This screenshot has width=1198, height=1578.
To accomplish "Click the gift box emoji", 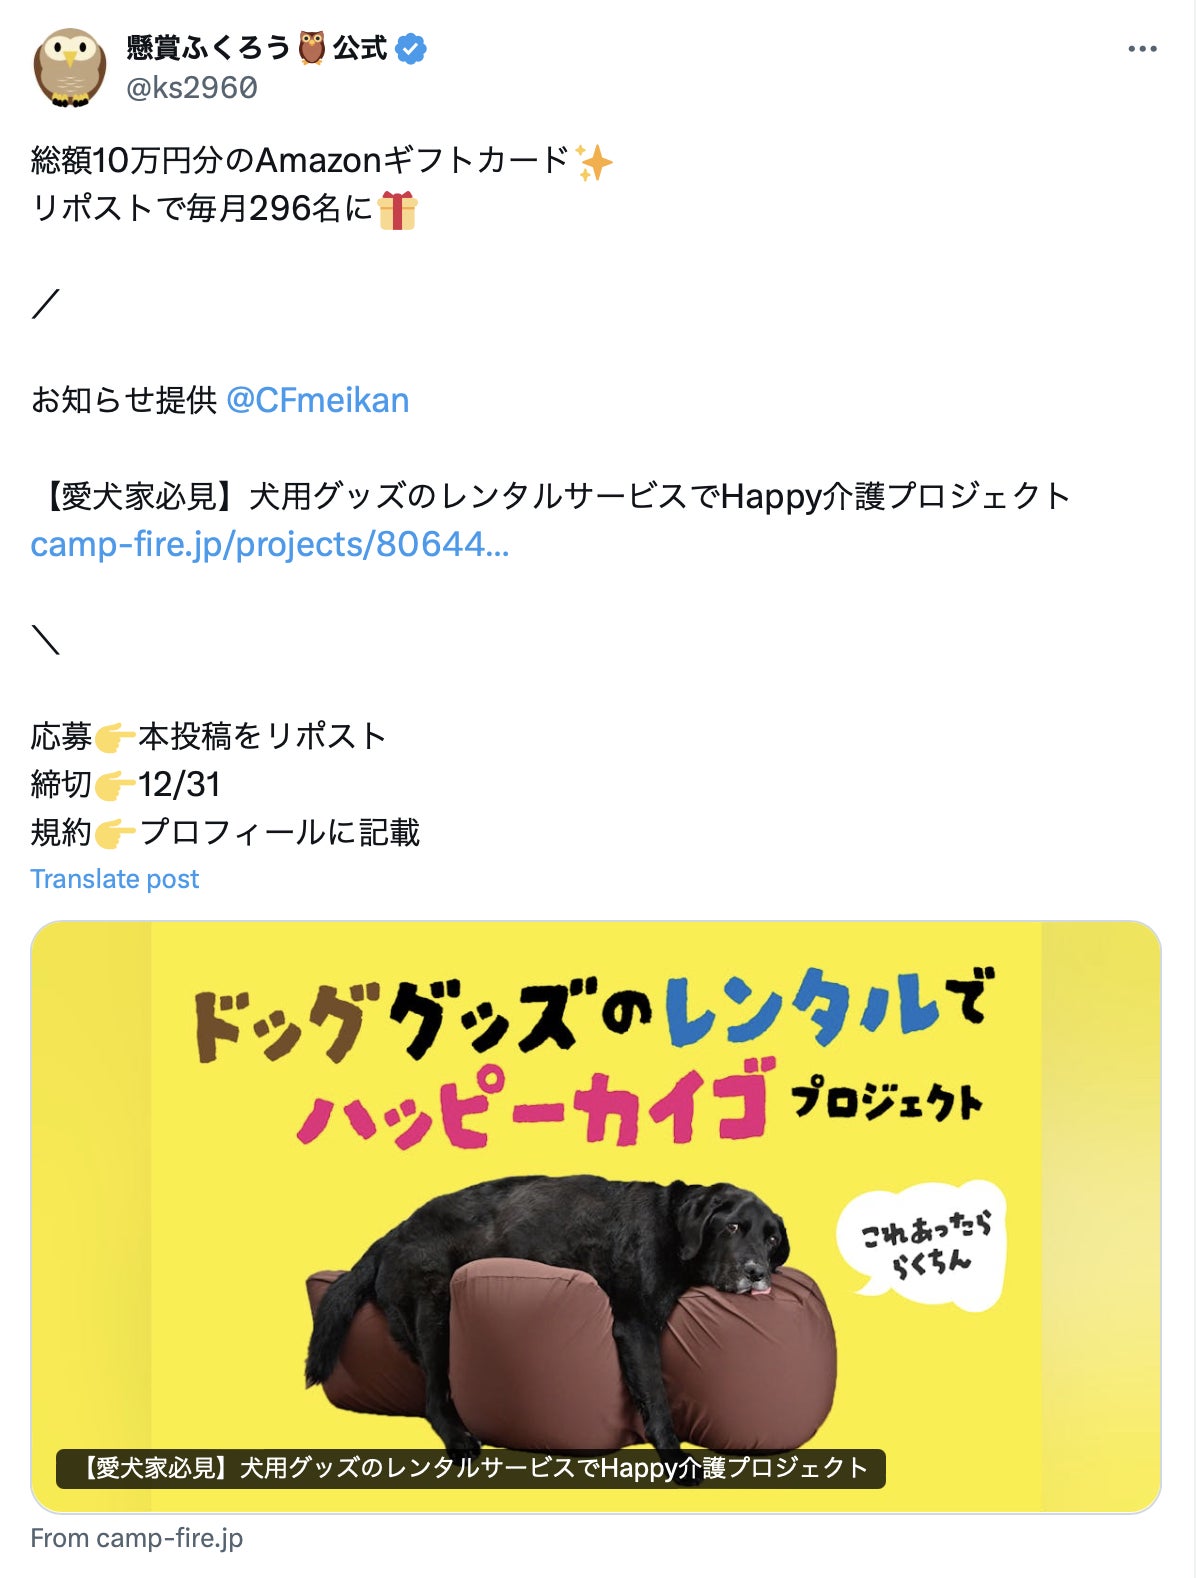I will [397, 210].
